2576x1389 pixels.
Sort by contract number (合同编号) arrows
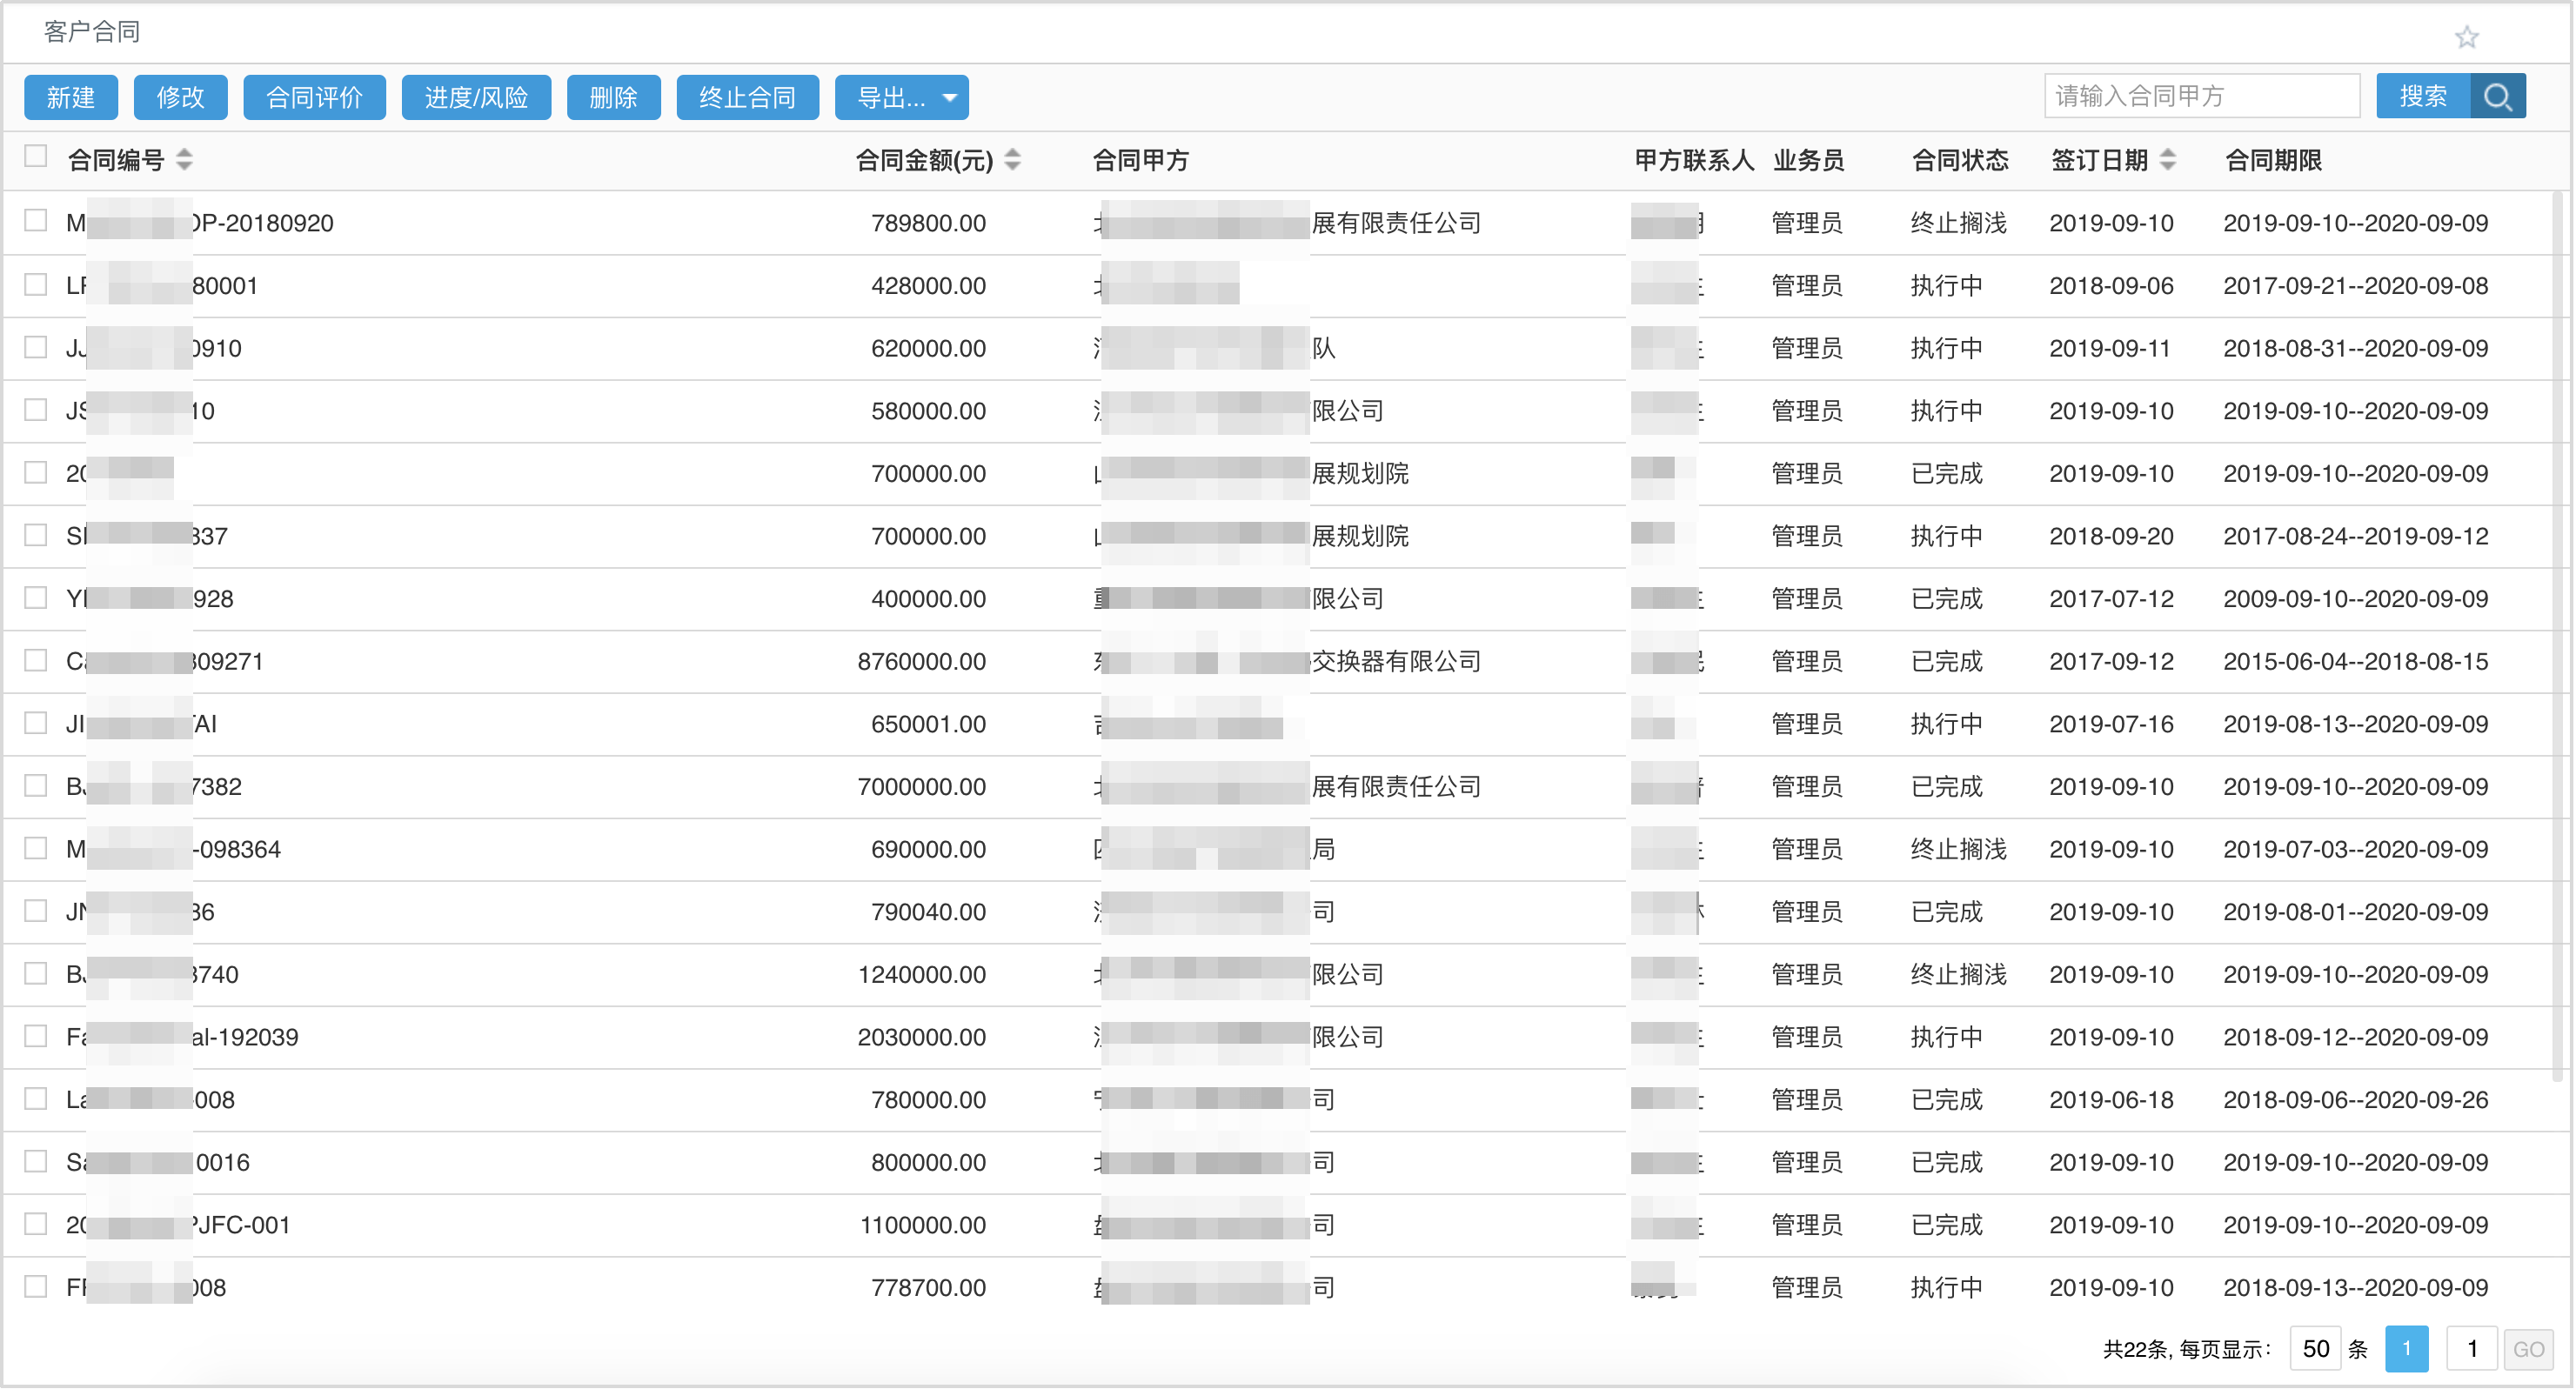click(184, 160)
